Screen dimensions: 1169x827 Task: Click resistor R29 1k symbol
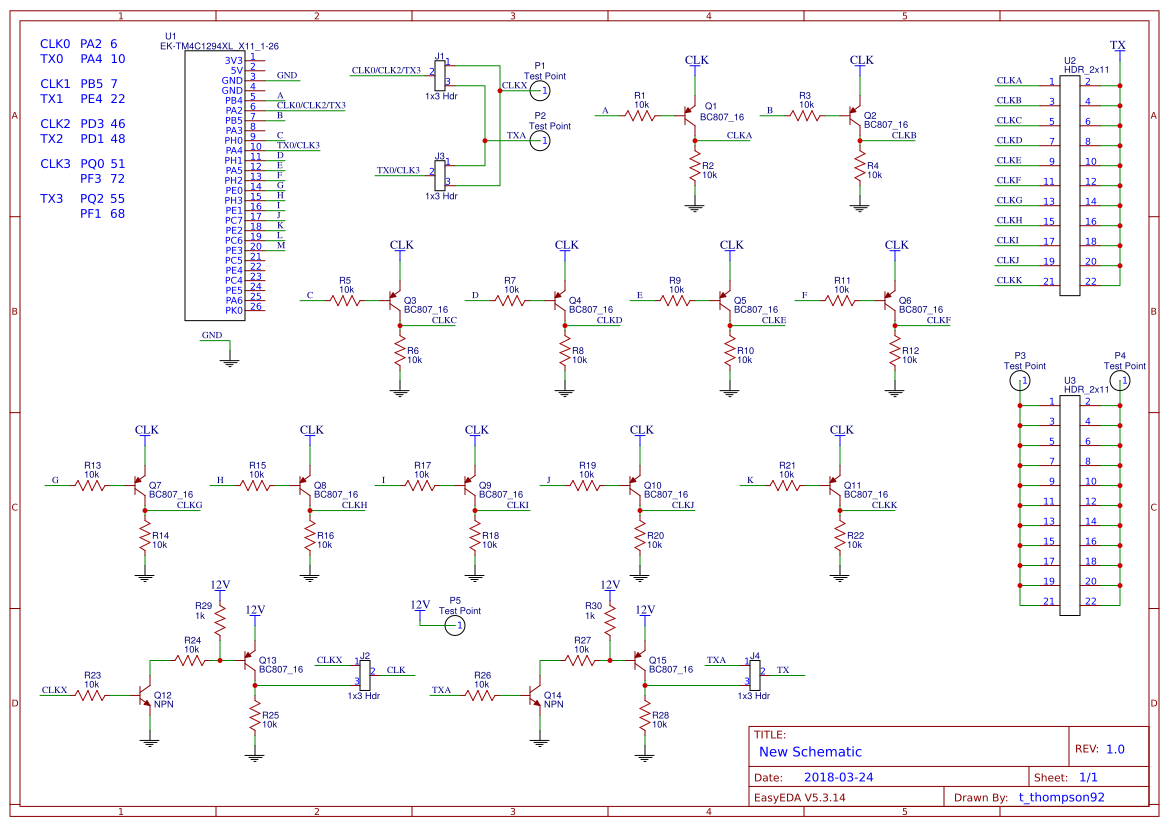(x=220, y=621)
